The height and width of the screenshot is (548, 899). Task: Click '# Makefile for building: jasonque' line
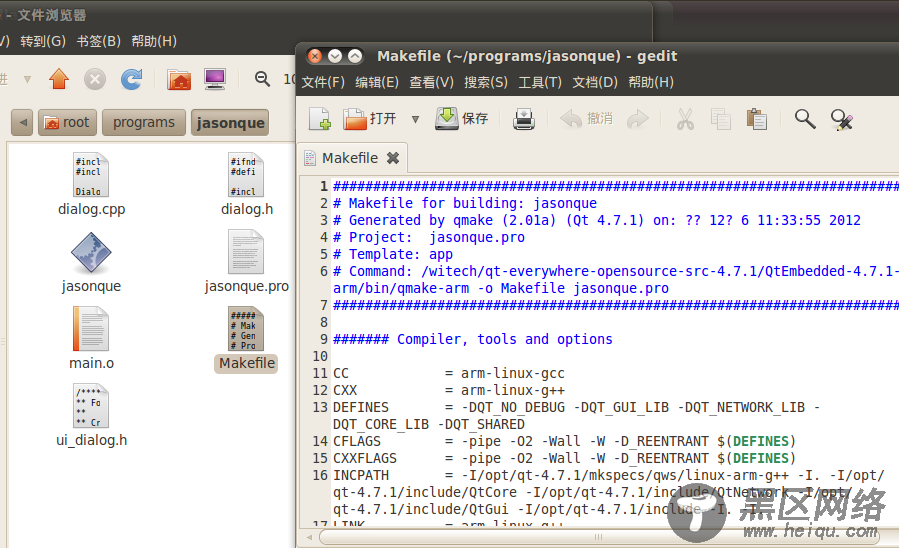coord(465,203)
